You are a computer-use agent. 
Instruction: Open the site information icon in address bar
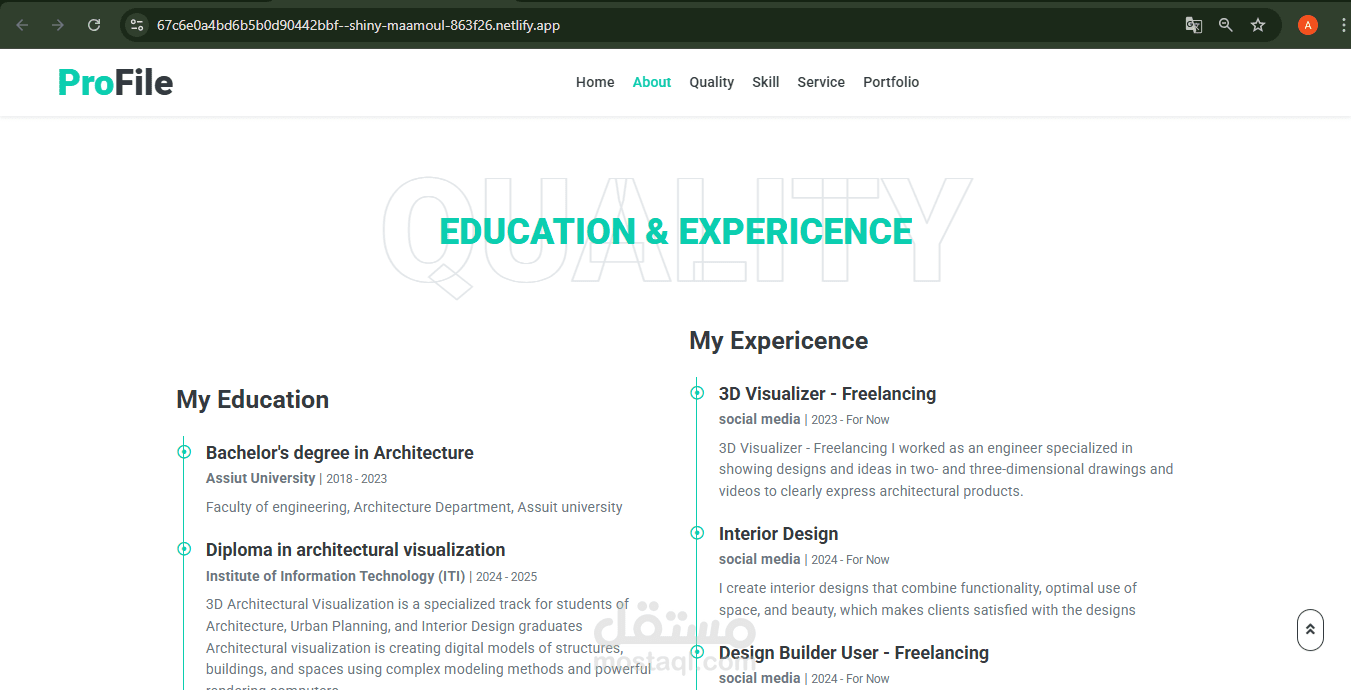[x=138, y=25]
